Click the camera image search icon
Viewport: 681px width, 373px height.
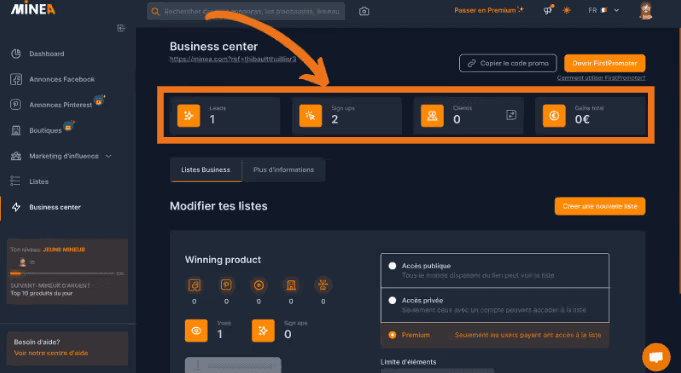(x=364, y=11)
